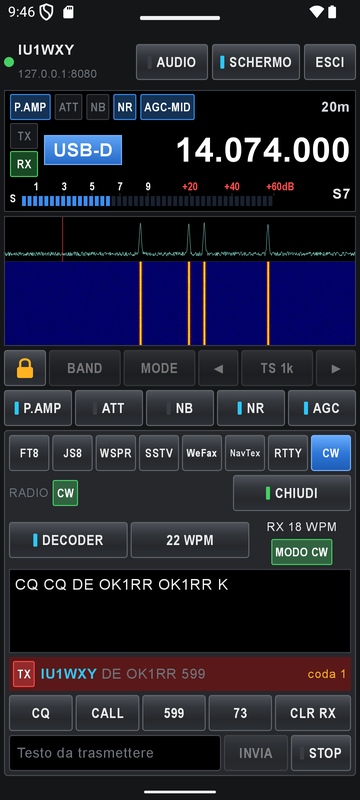The width and height of the screenshot is (360, 800).
Task: Tap decoded text CQ CQ DE OK1RR
Action: (122, 585)
